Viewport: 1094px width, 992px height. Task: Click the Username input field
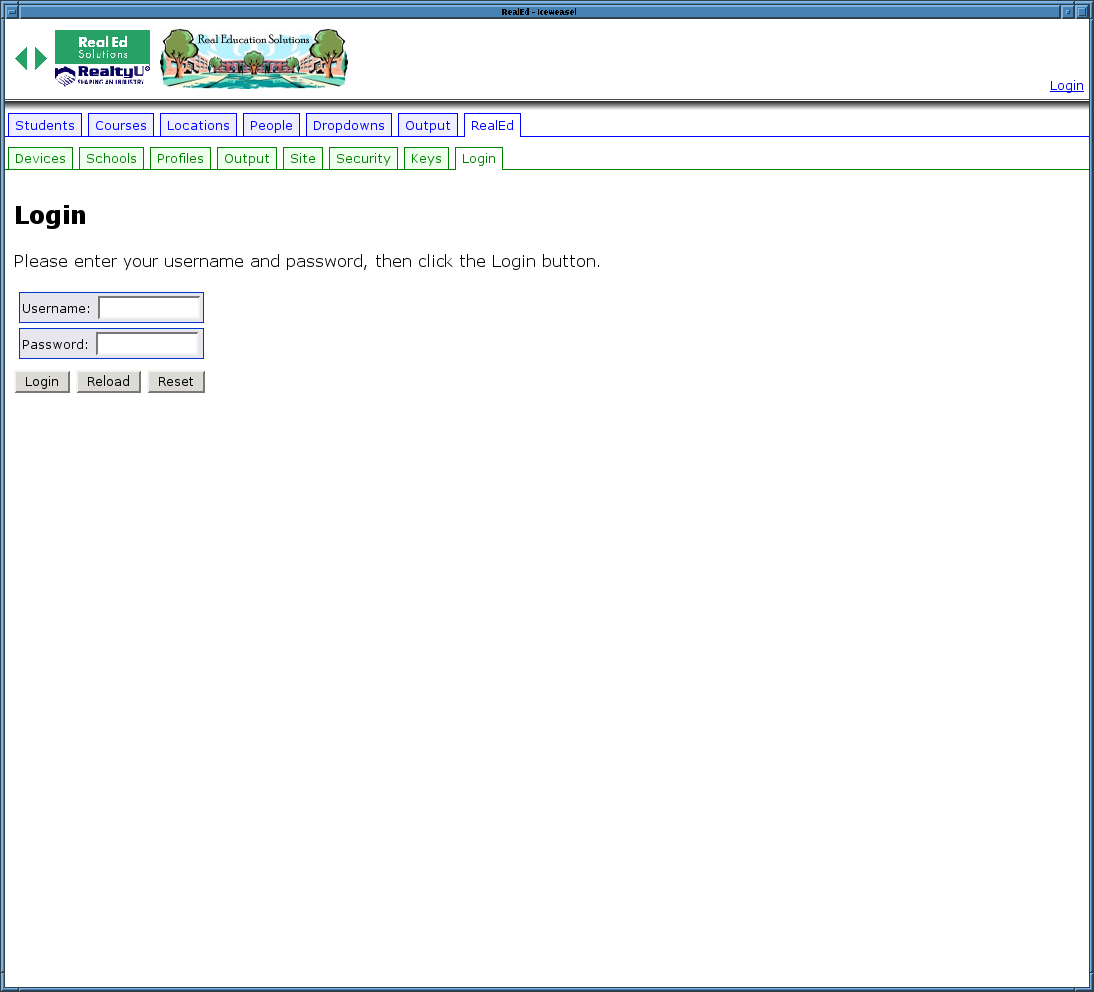149,308
